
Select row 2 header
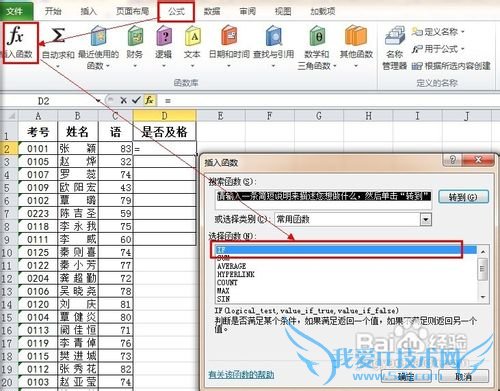(x=8, y=149)
